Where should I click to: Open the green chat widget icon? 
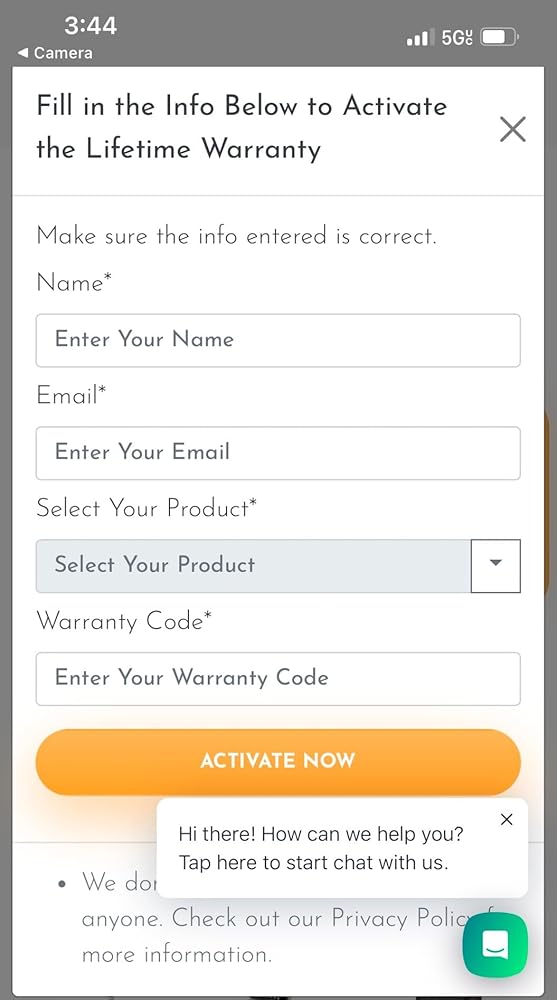coord(495,945)
